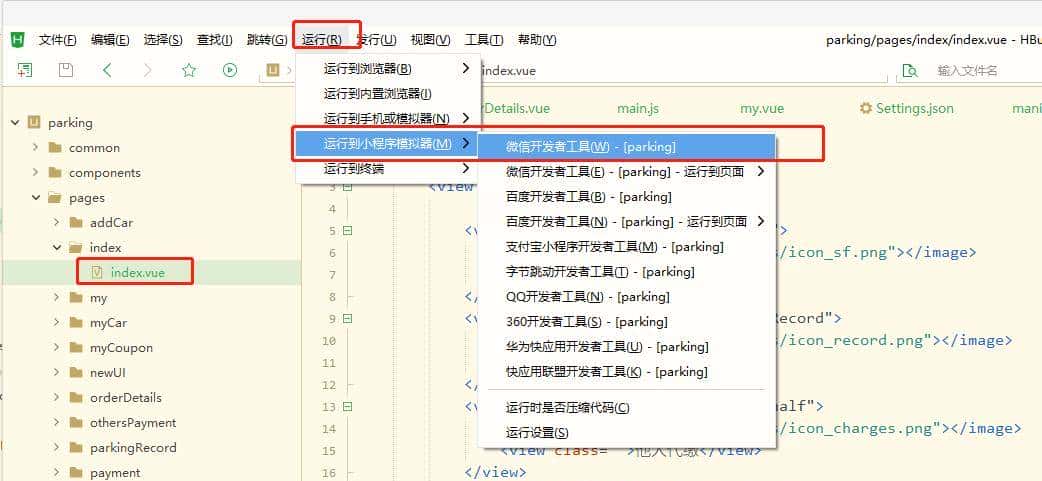Toggle 运行时是否压缩代码(C) option
1042x481 pixels.
(626, 408)
